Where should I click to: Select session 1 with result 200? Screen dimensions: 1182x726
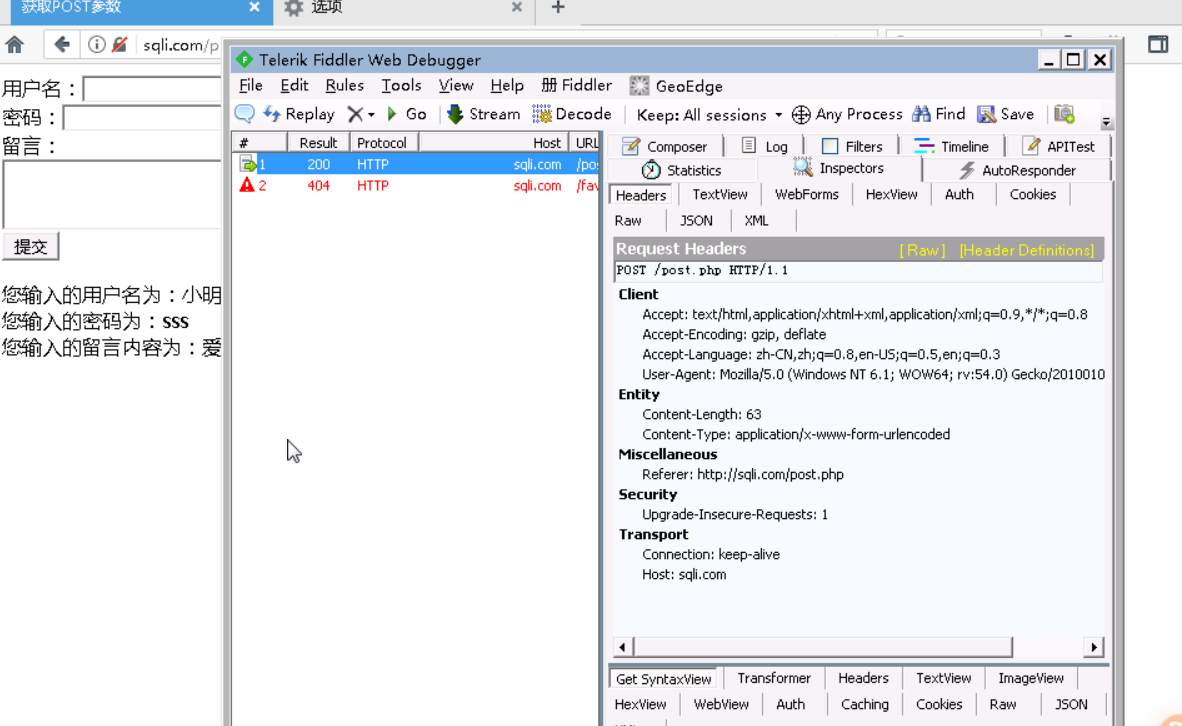click(x=416, y=164)
